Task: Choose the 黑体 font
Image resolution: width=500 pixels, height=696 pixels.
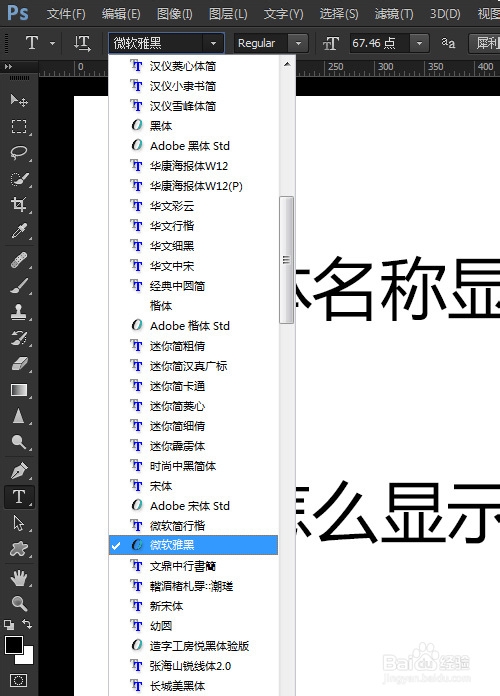Action: tap(194, 126)
